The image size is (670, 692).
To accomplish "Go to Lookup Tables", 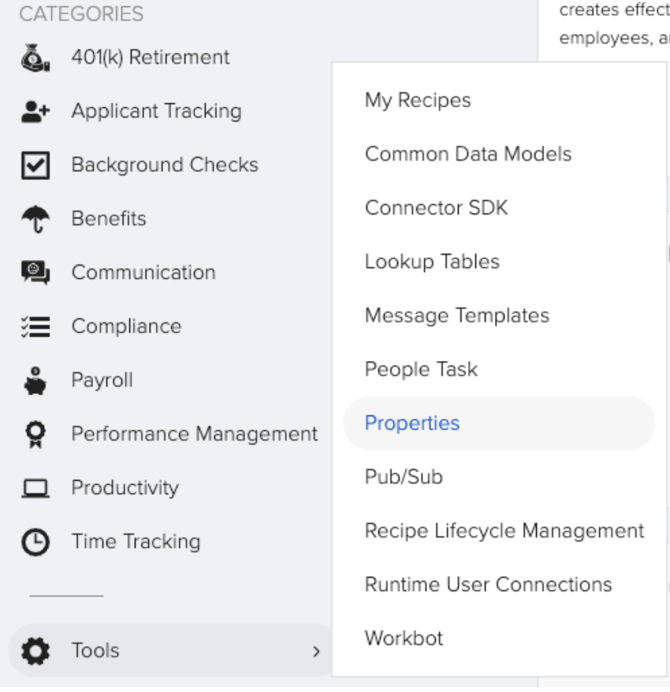I will pyautogui.click(x=432, y=262).
